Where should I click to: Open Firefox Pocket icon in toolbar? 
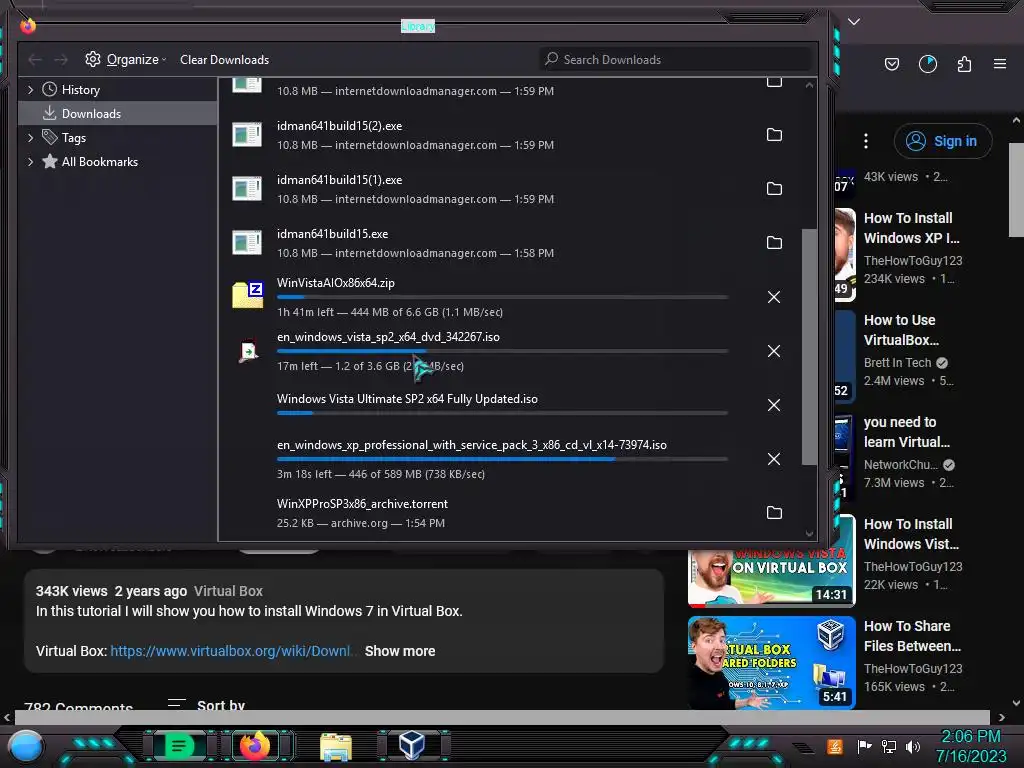point(891,63)
